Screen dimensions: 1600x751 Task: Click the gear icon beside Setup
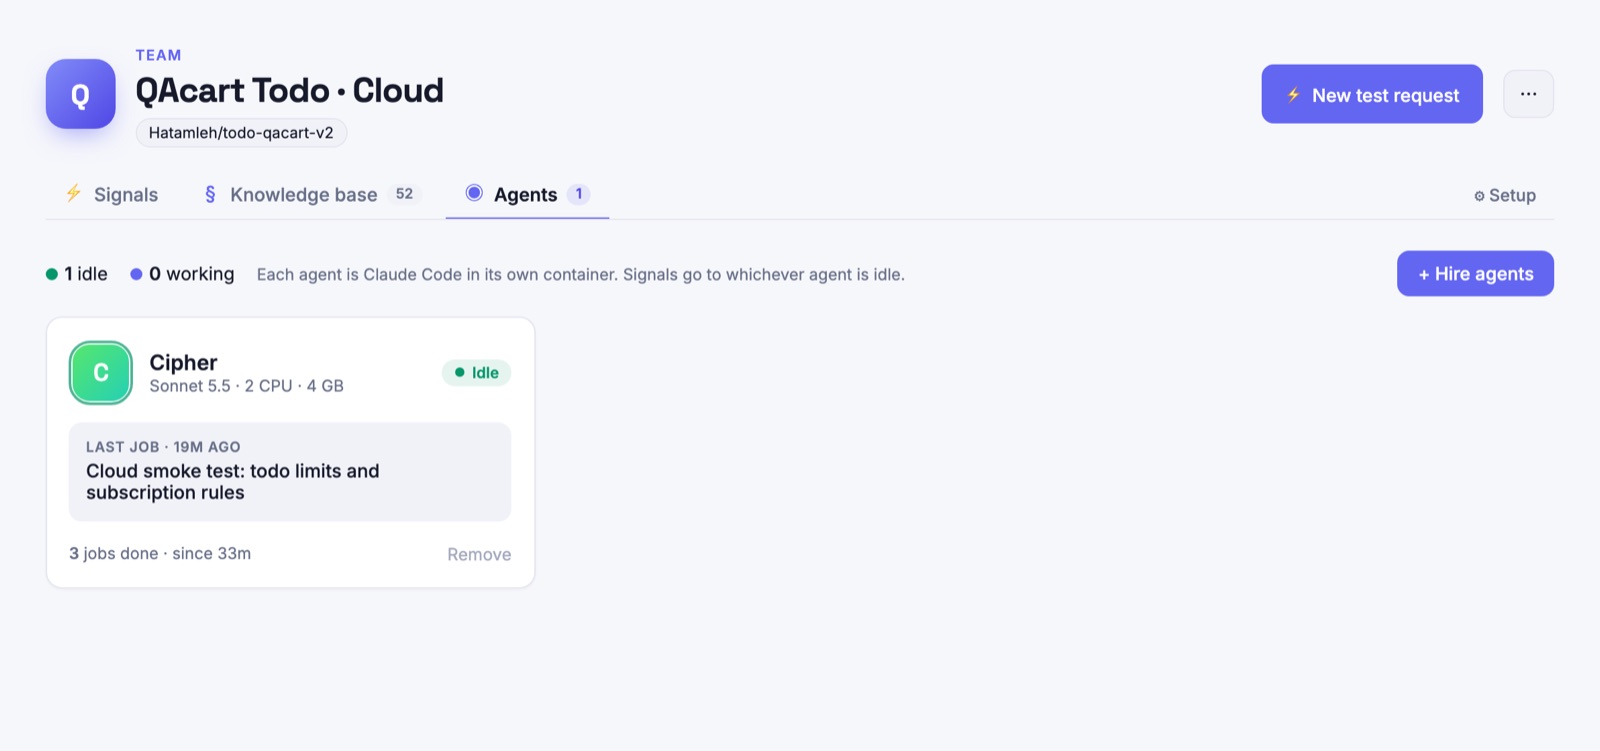tap(1479, 196)
